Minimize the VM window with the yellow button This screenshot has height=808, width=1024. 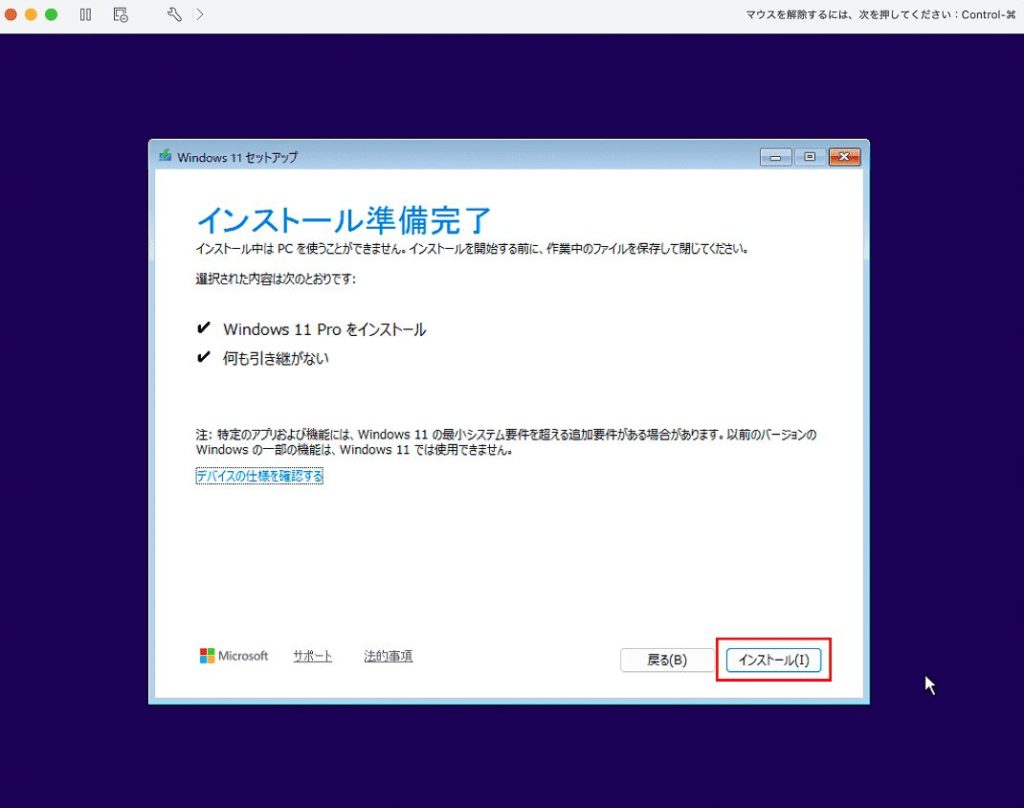pos(31,14)
